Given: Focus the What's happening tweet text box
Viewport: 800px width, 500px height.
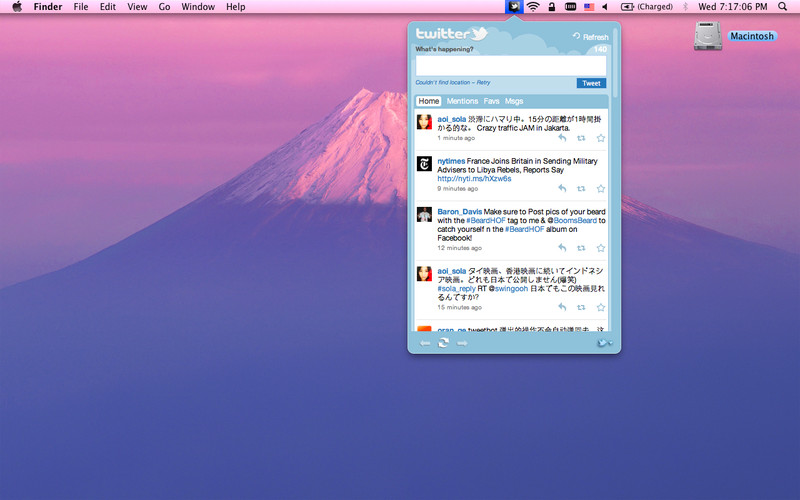Looking at the screenshot, I should click(x=511, y=66).
